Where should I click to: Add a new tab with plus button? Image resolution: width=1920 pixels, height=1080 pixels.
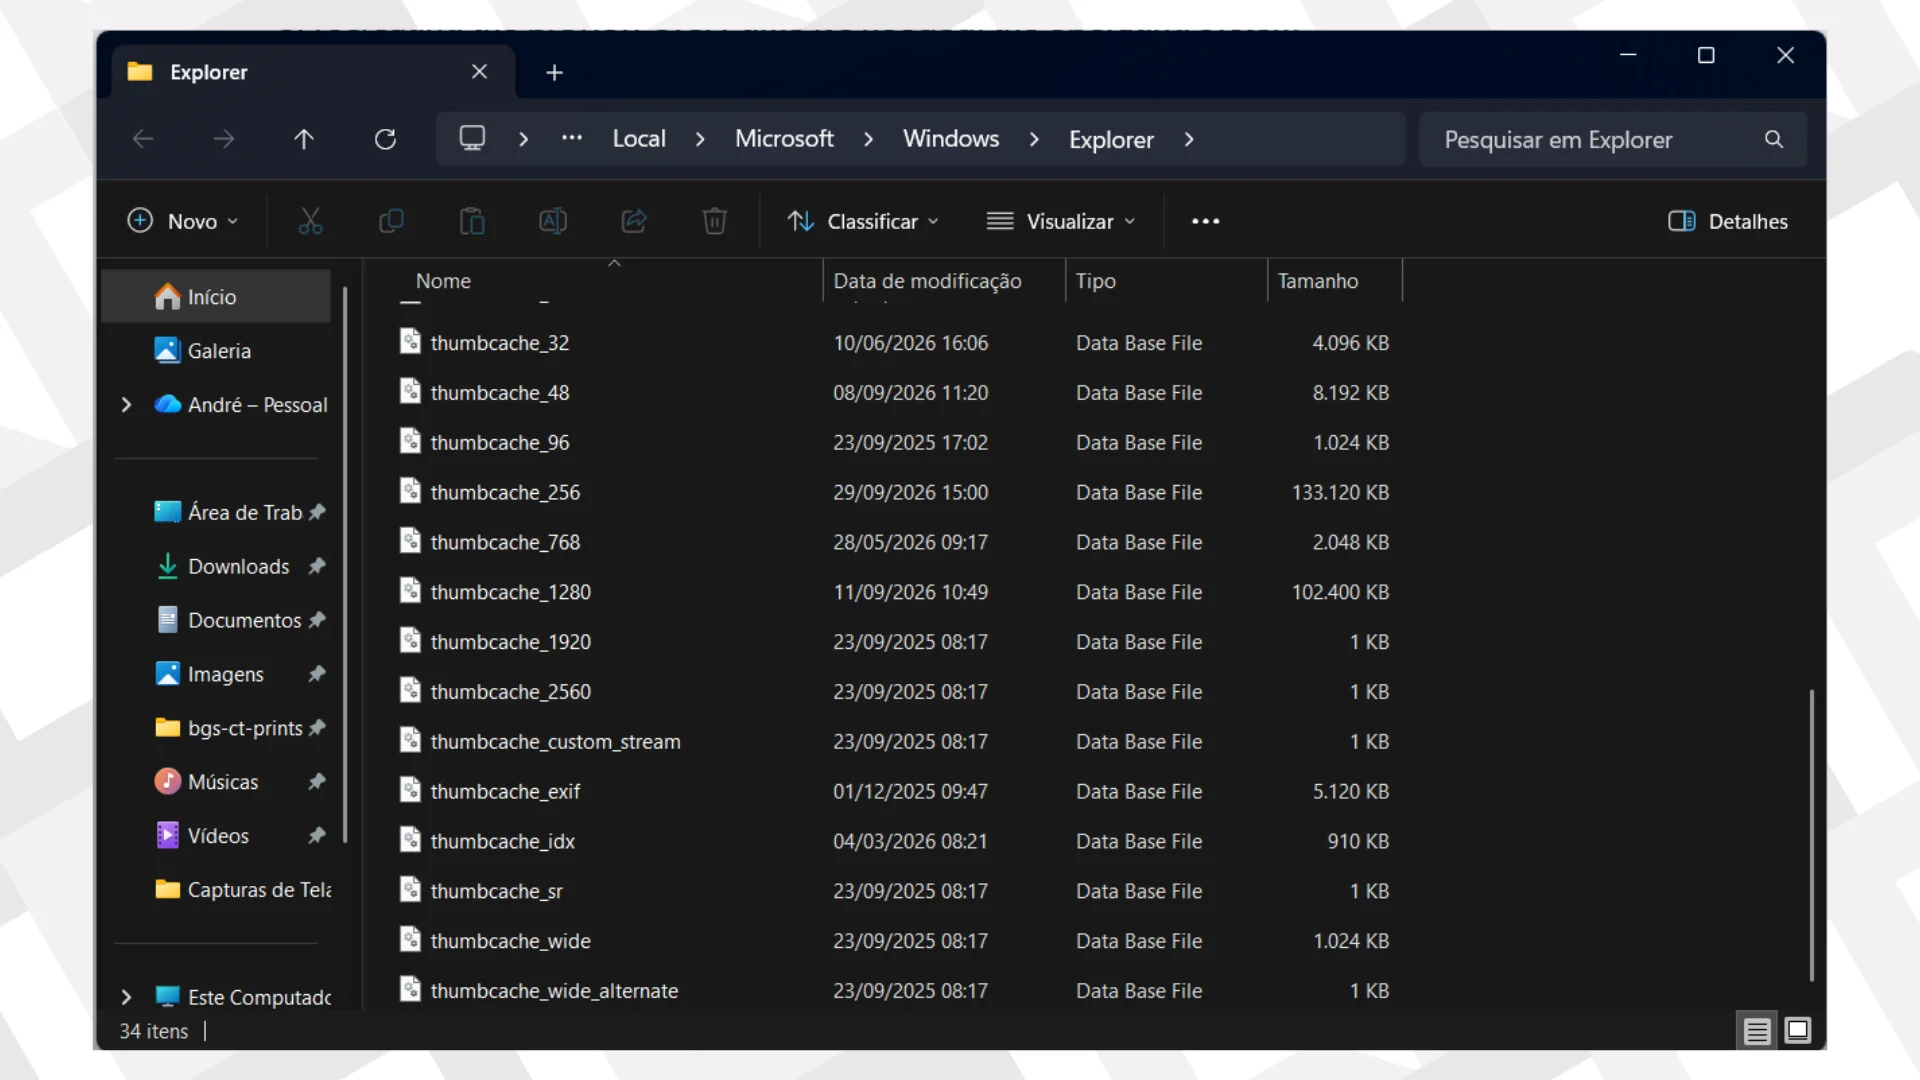point(554,73)
